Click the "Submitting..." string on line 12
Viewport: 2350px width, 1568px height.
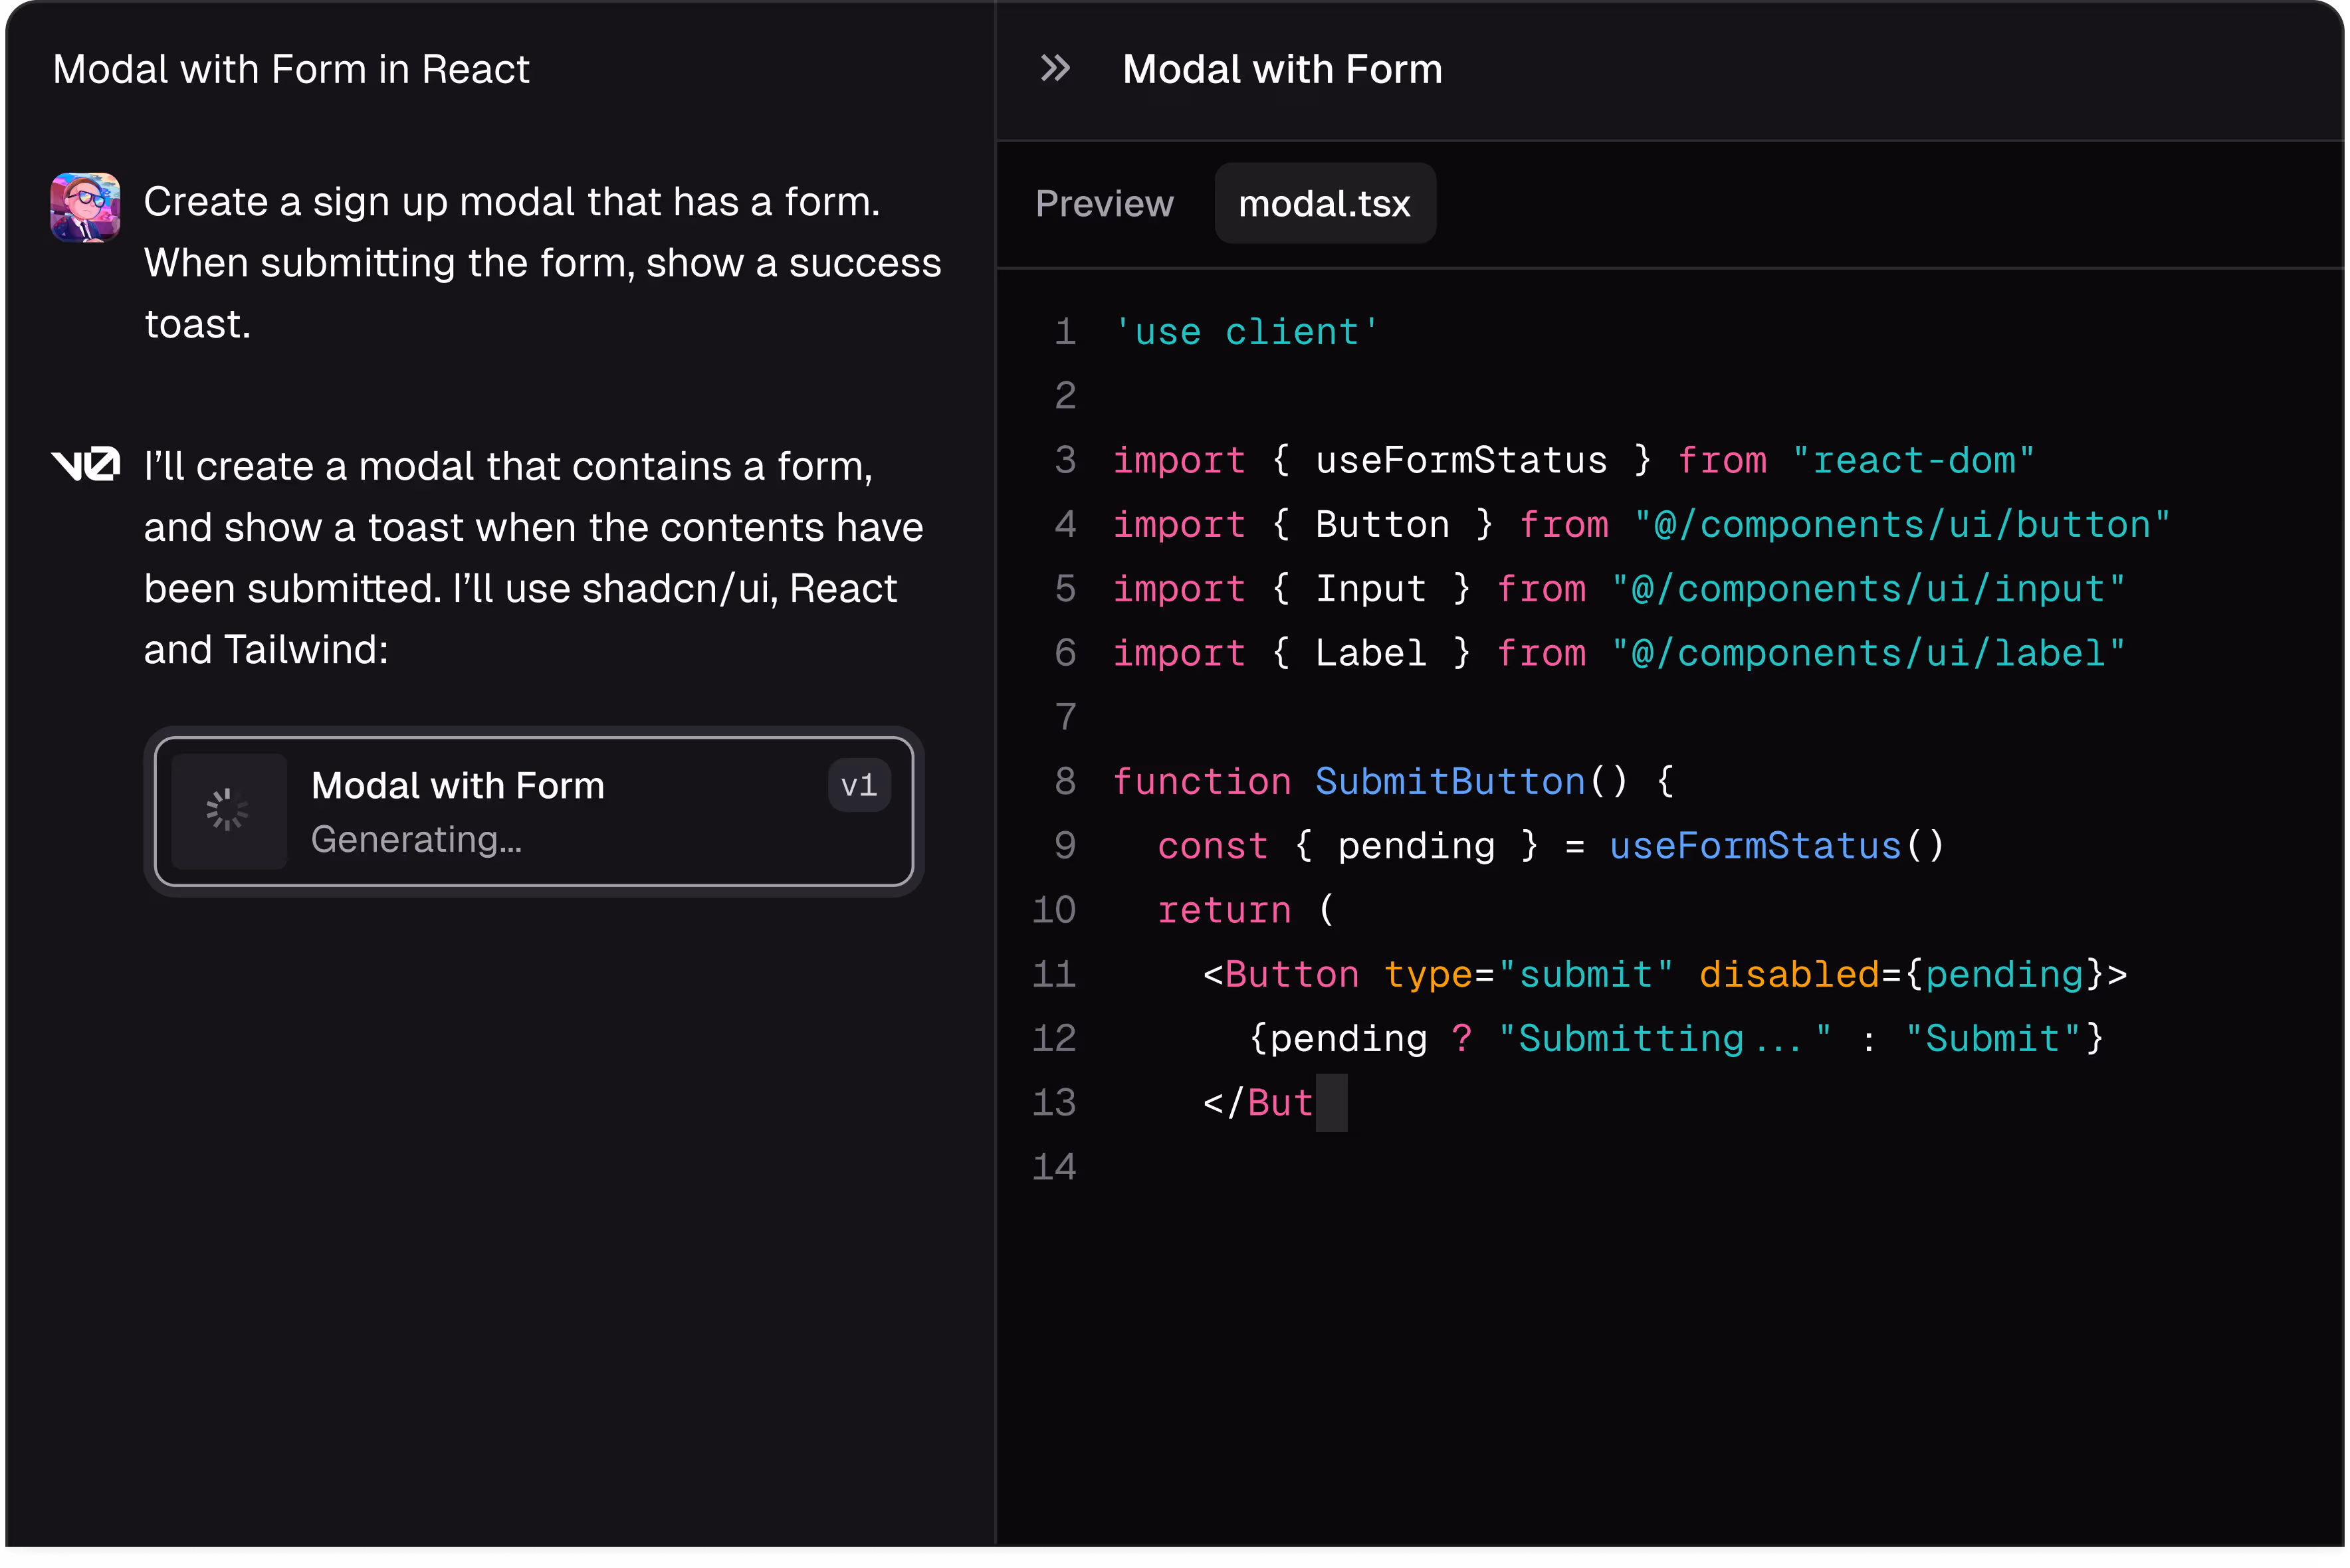(1665, 1039)
